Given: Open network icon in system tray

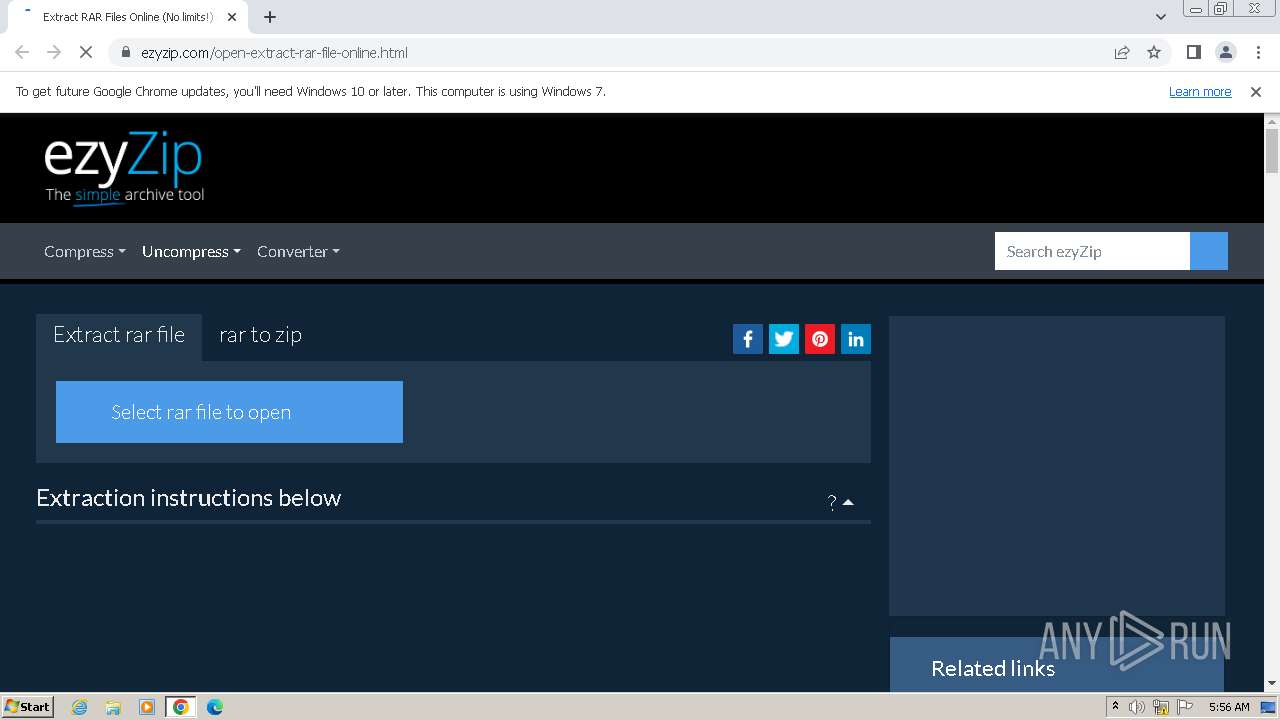Looking at the screenshot, I should point(1161,707).
